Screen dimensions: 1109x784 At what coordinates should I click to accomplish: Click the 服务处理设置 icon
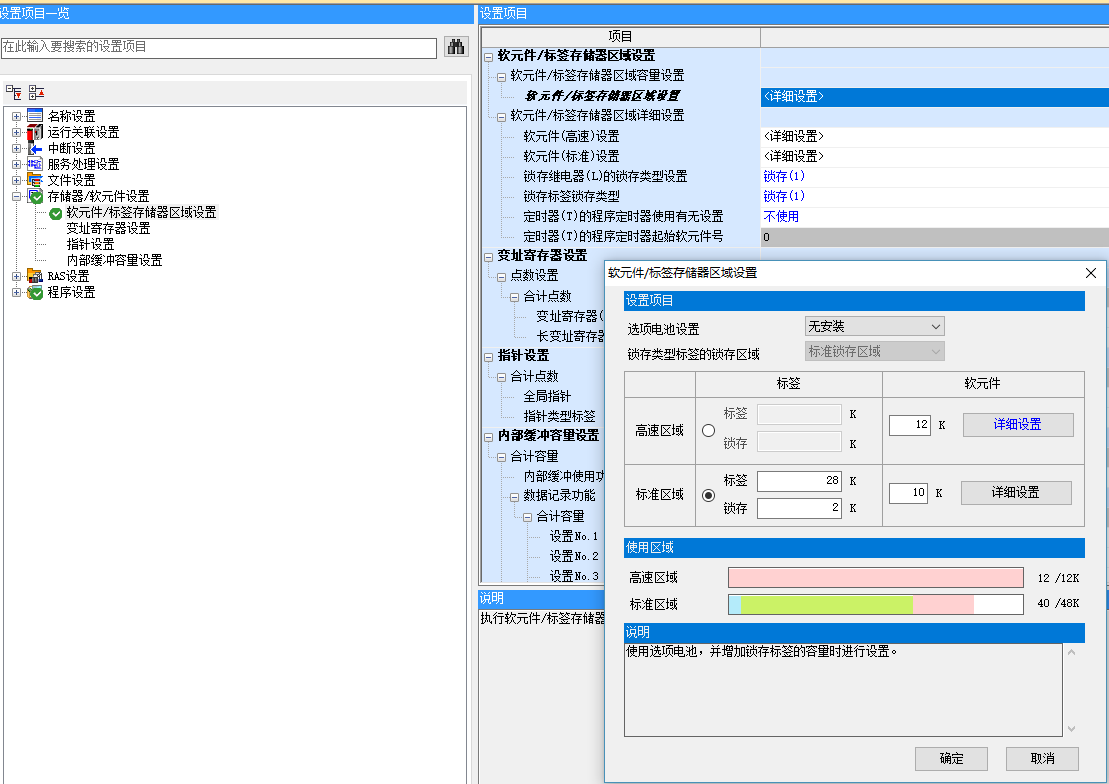pyautogui.click(x=35, y=164)
